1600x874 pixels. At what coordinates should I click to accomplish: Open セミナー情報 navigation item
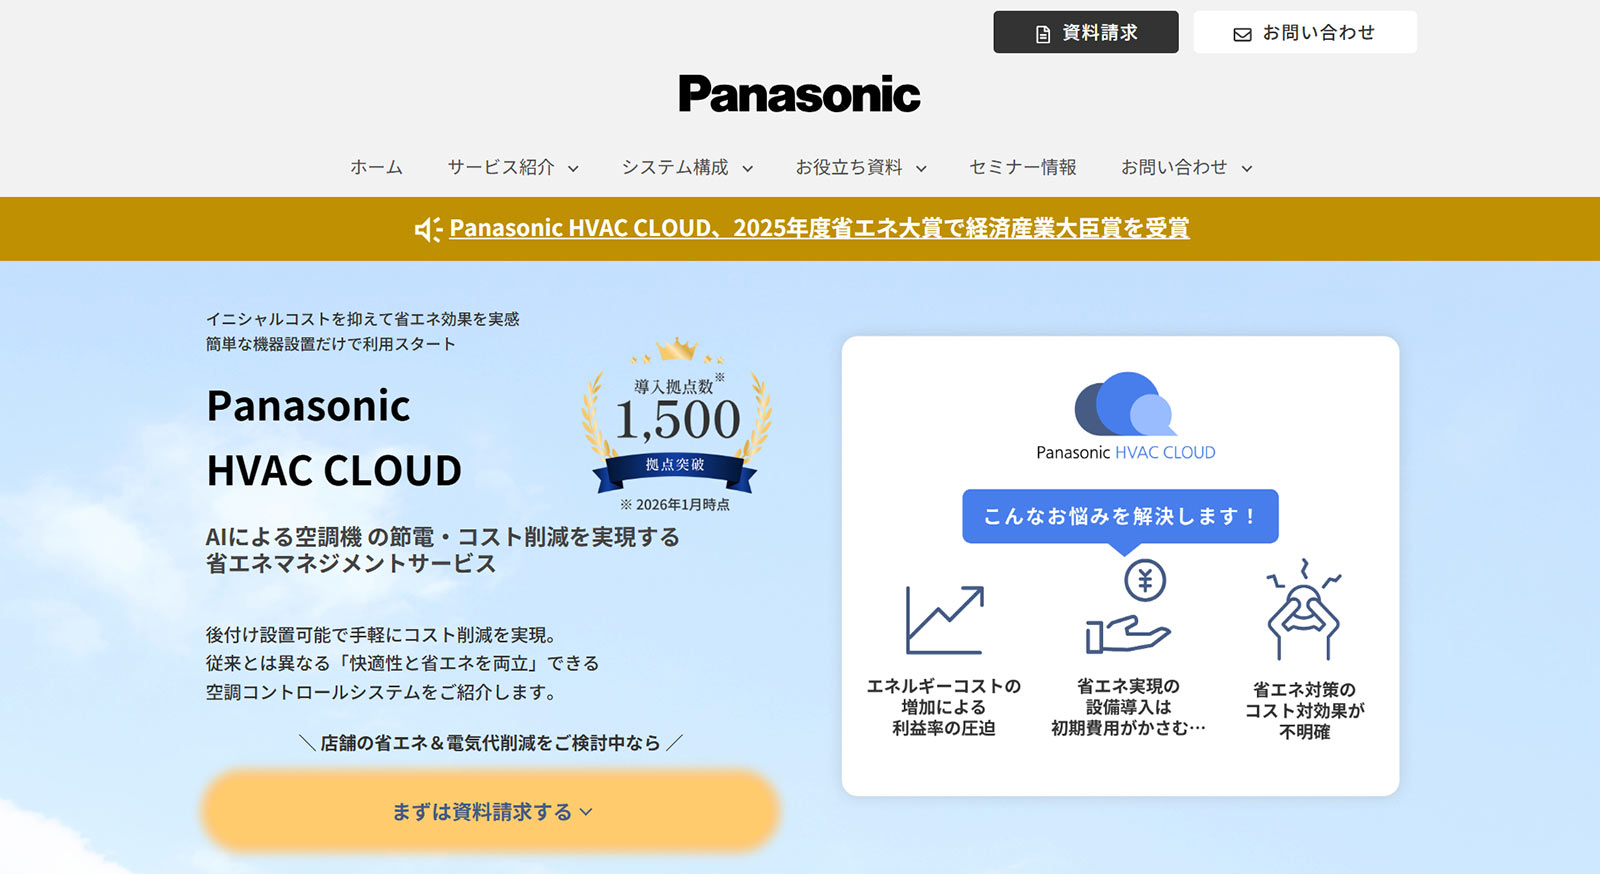1023,167
